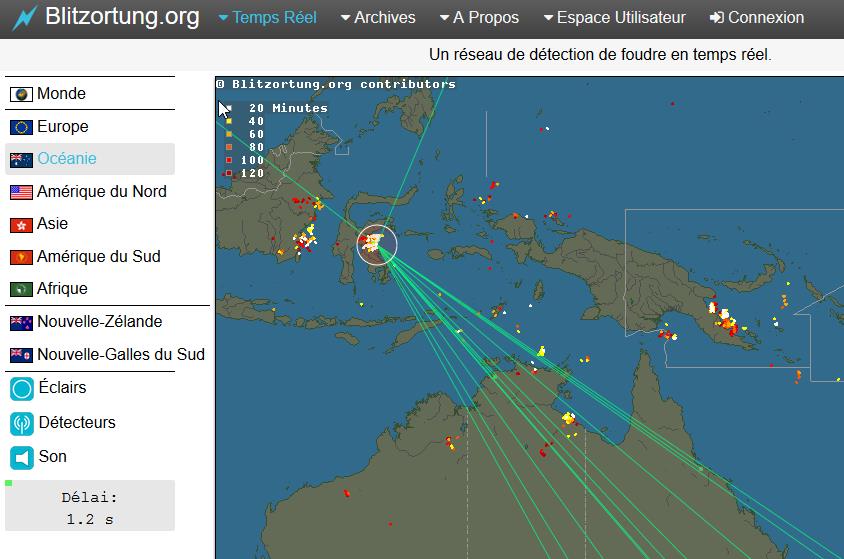Click the 60 minutes legend swatch

229,134
